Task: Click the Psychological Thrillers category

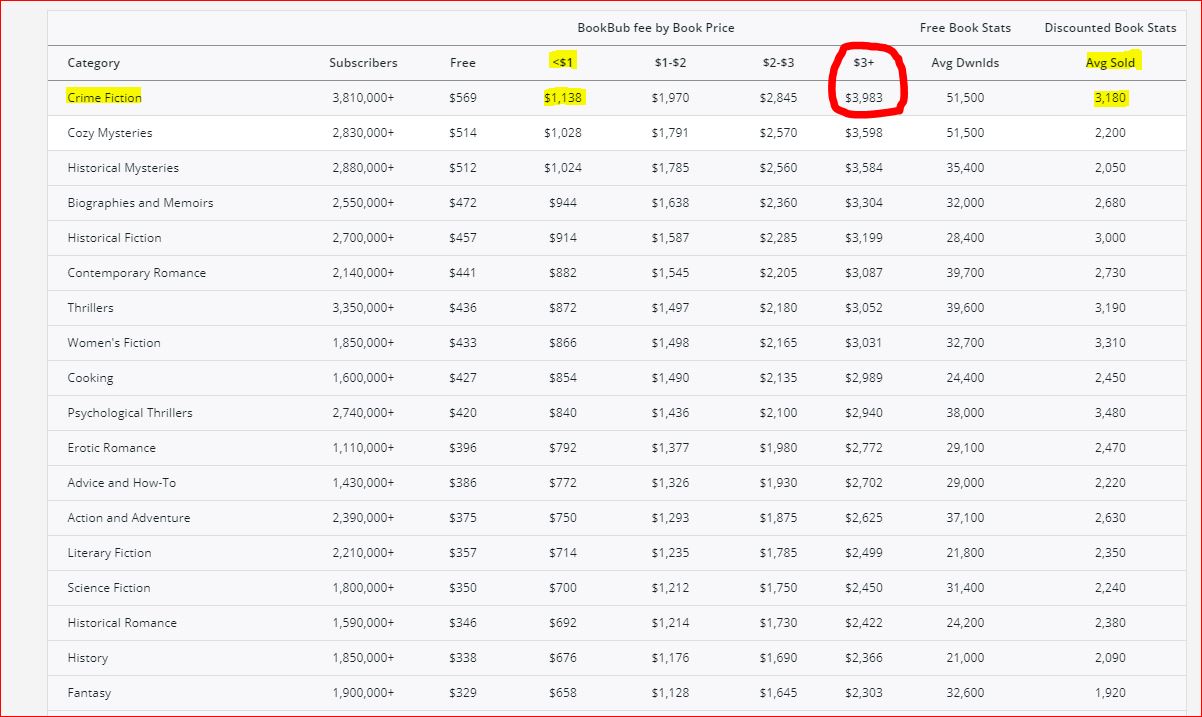Action: [130, 413]
